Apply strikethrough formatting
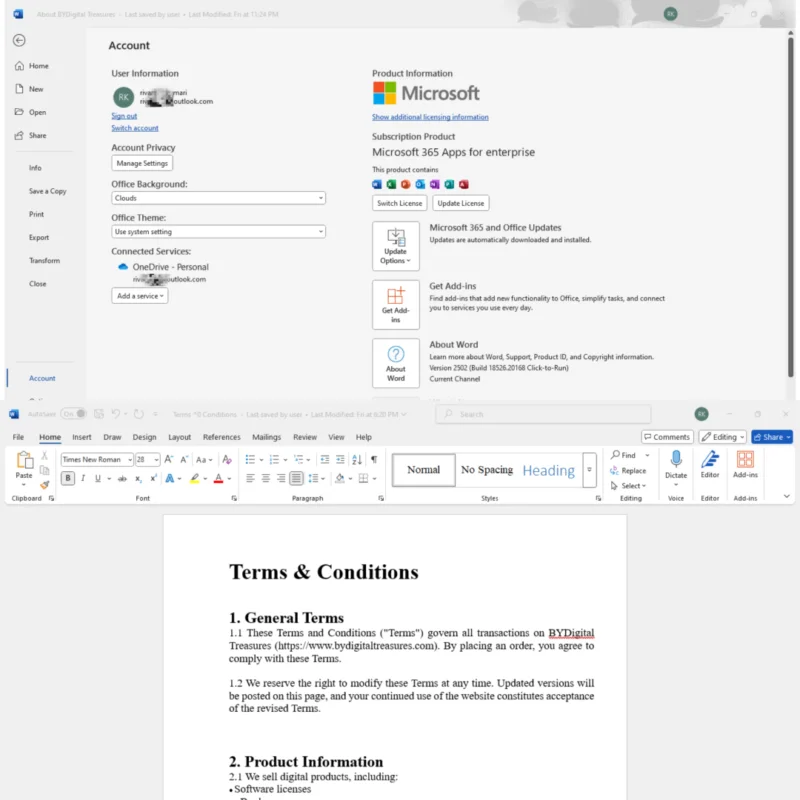800x800 pixels. click(120, 477)
